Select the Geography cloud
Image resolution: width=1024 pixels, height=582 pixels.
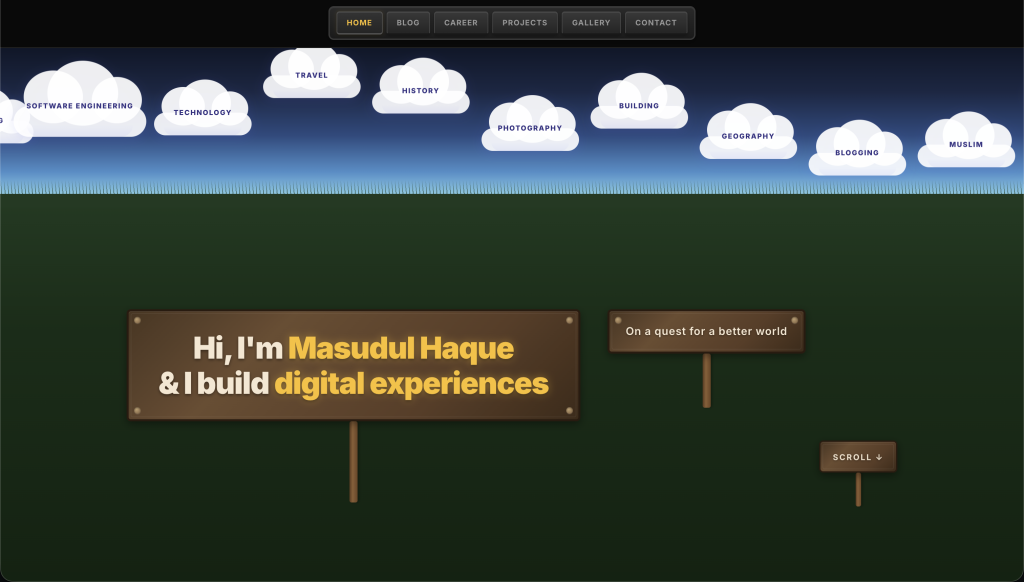tap(748, 132)
